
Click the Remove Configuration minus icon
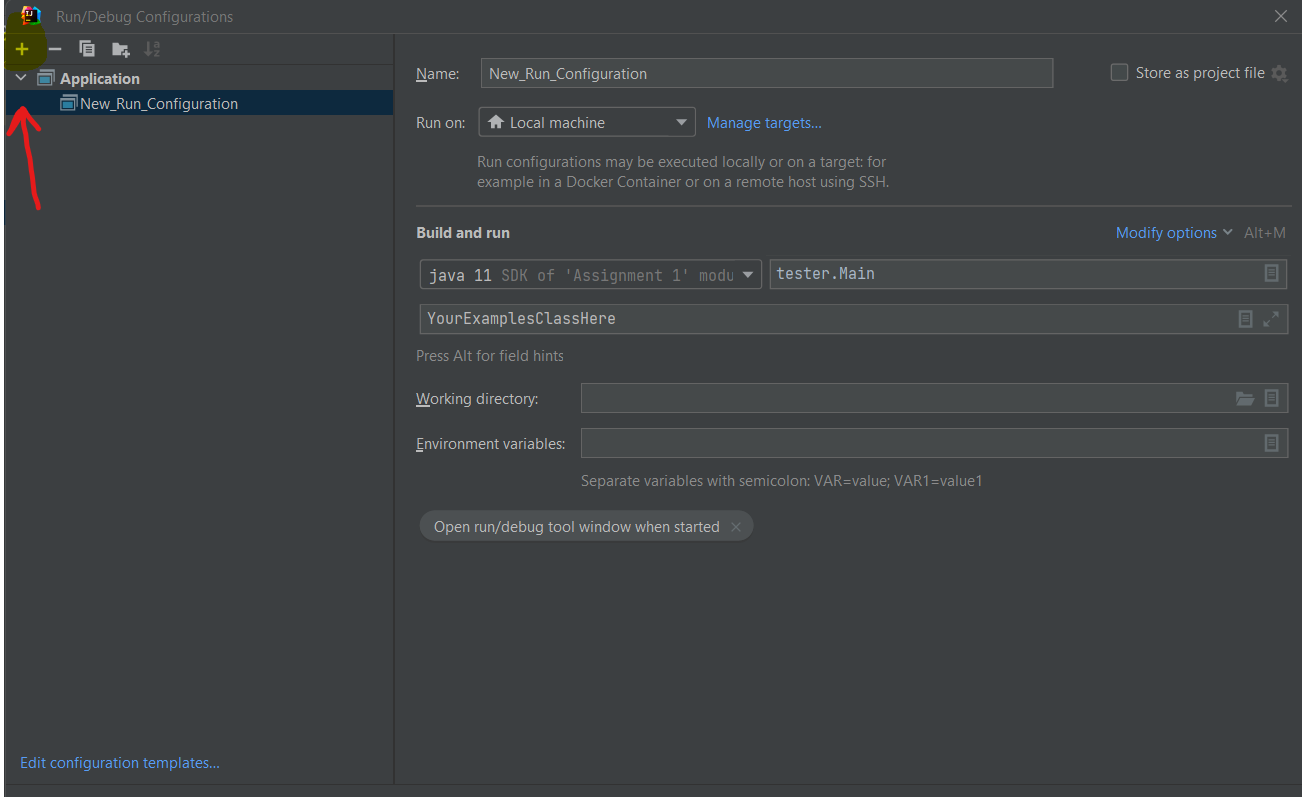55,49
